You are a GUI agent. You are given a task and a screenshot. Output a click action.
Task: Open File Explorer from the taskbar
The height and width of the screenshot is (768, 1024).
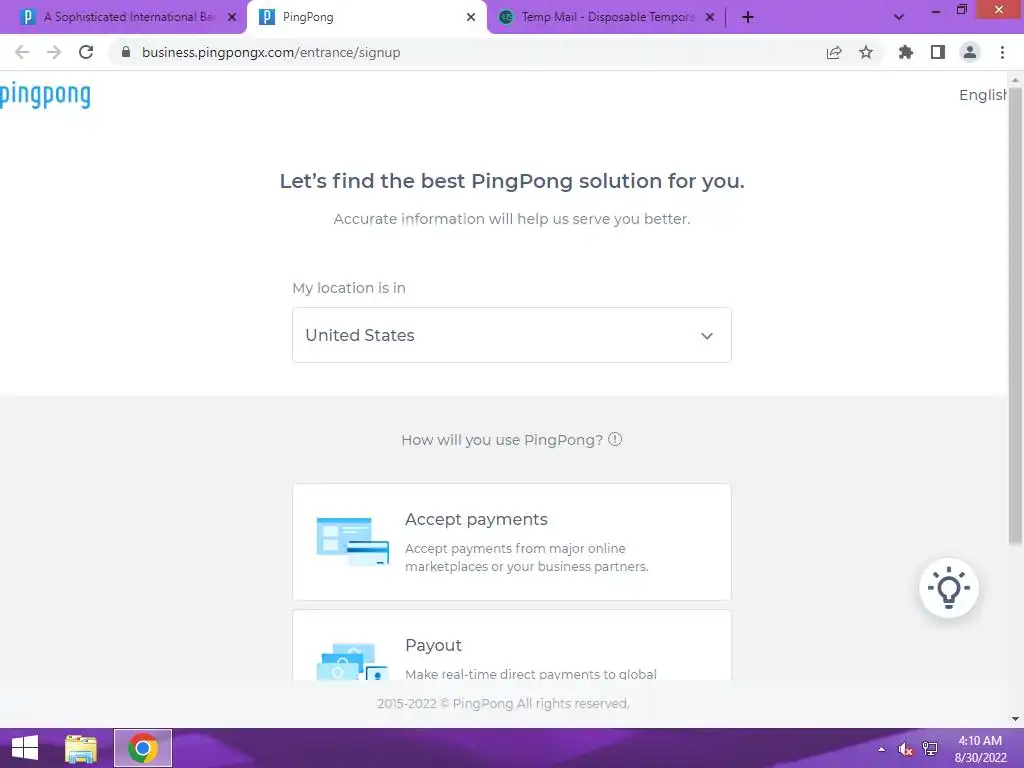[81, 748]
